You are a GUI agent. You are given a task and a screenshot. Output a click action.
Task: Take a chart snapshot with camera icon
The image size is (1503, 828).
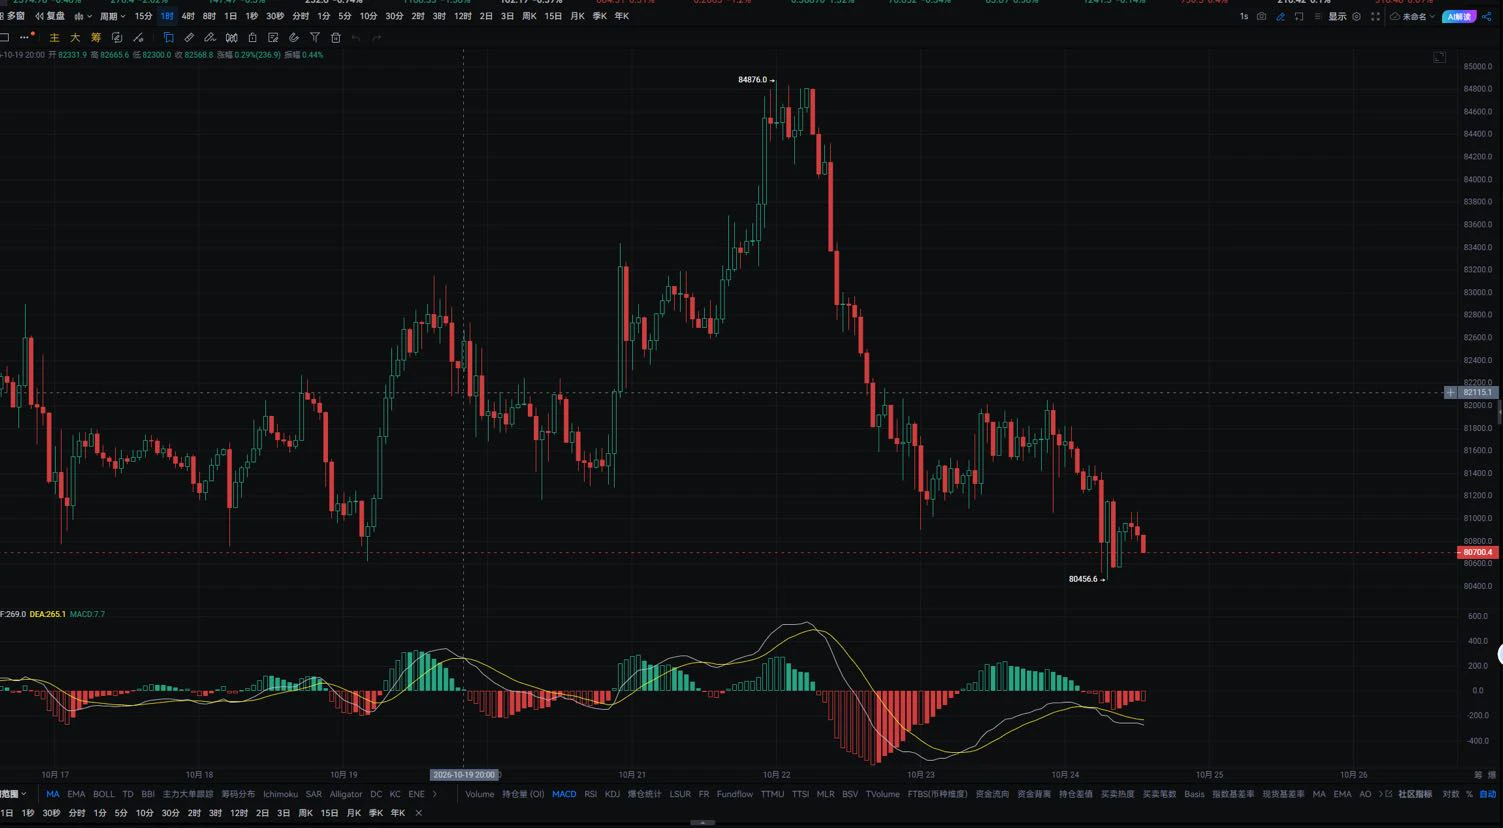[1261, 16]
